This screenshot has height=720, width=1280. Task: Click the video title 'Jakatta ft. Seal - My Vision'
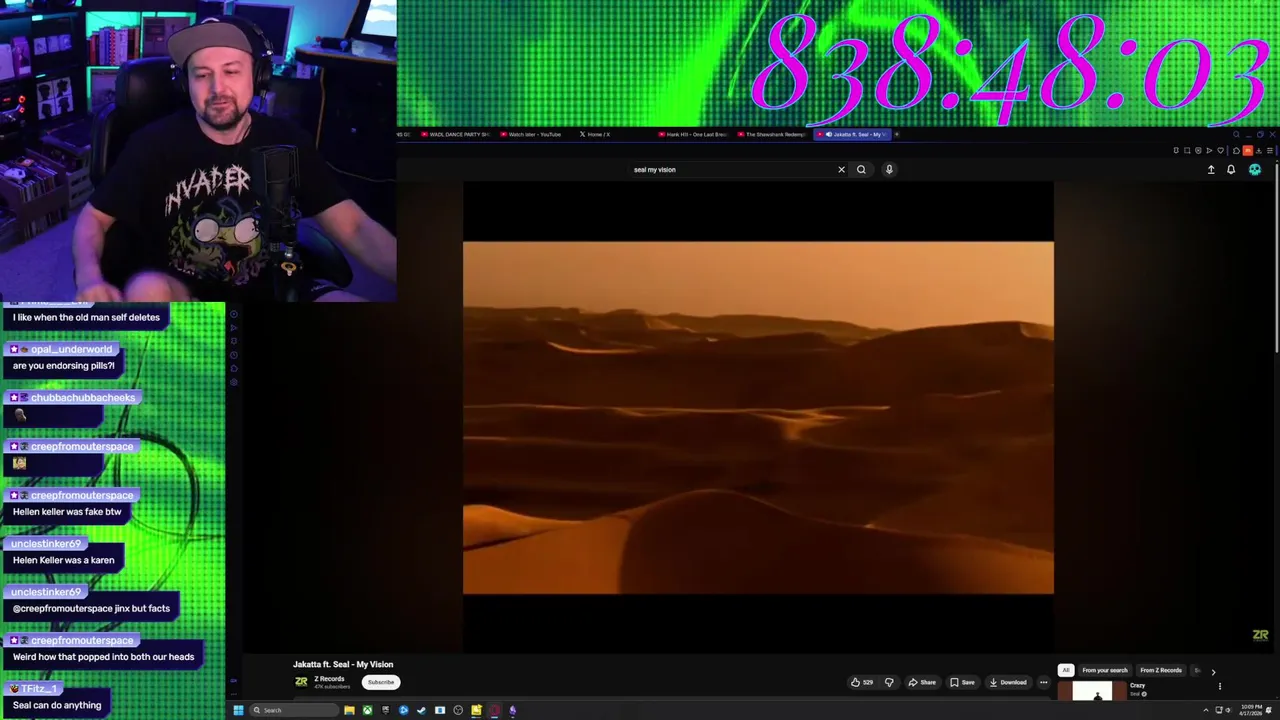[343, 664]
